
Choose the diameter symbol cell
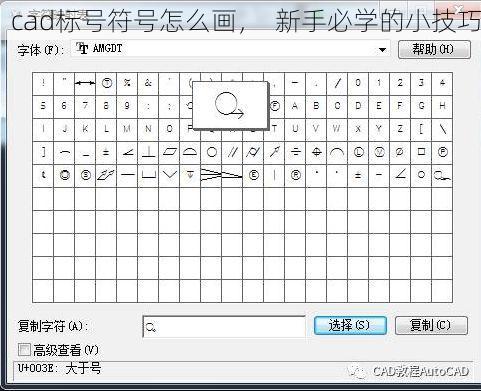[400, 152]
